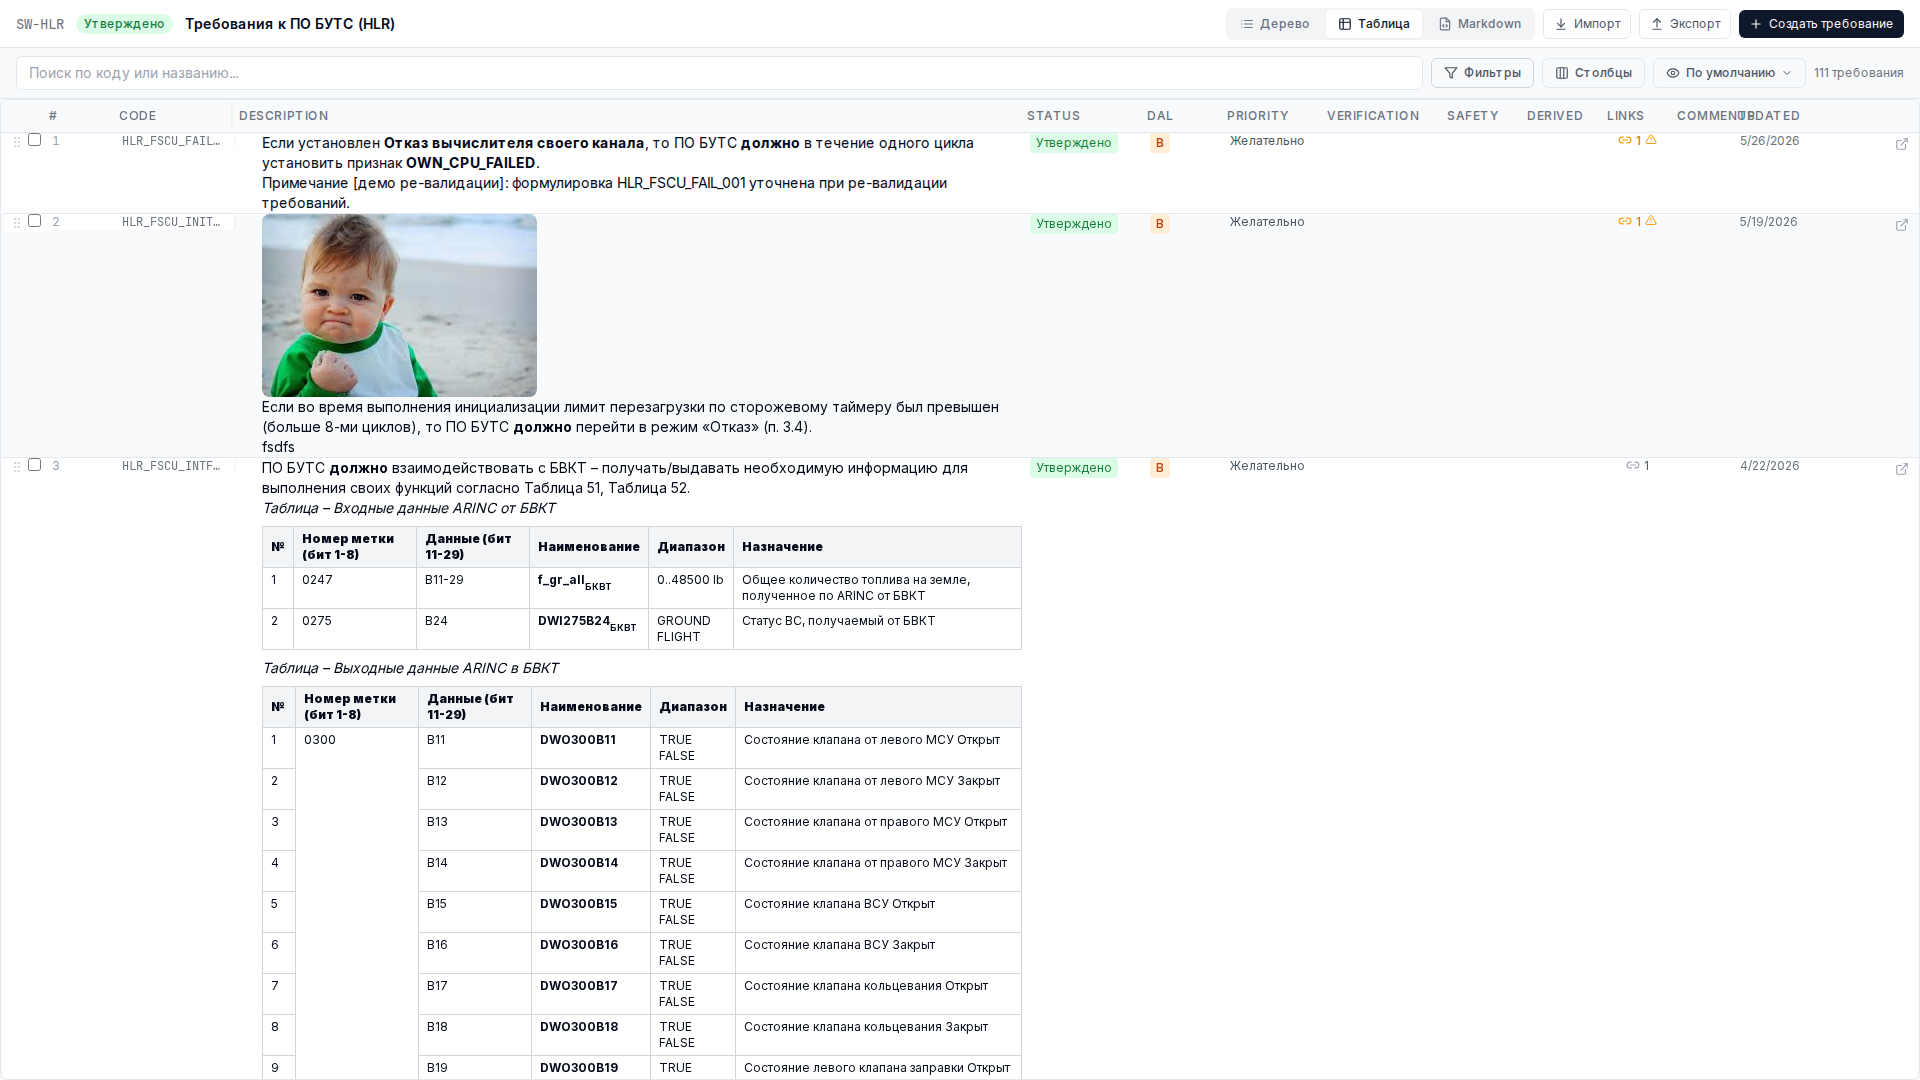The height and width of the screenshot is (1080, 1920).
Task: Open the Столбцы column chooser
Action: [x=1593, y=73]
